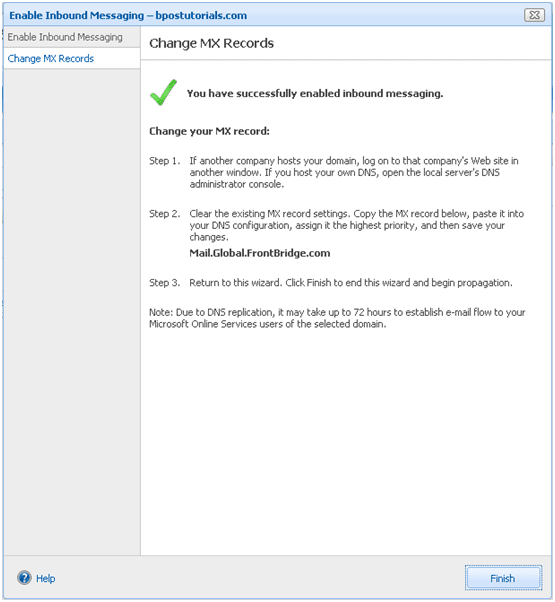Click the Step 2 label

click(x=165, y=214)
